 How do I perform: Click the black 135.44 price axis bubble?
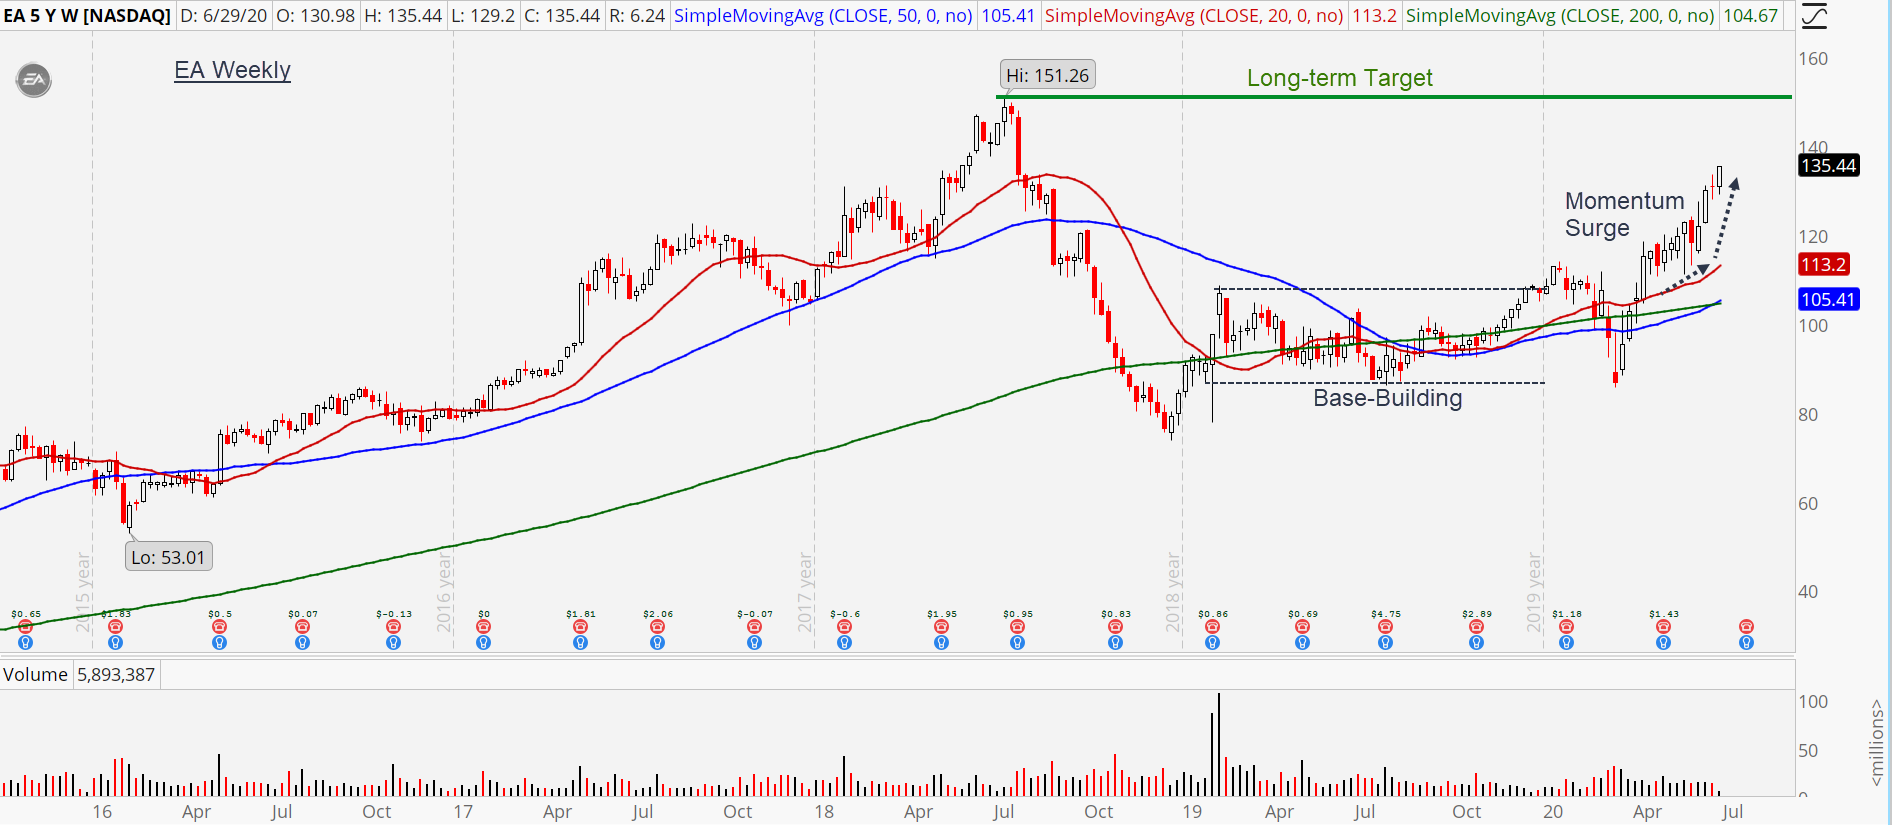(x=1829, y=166)
